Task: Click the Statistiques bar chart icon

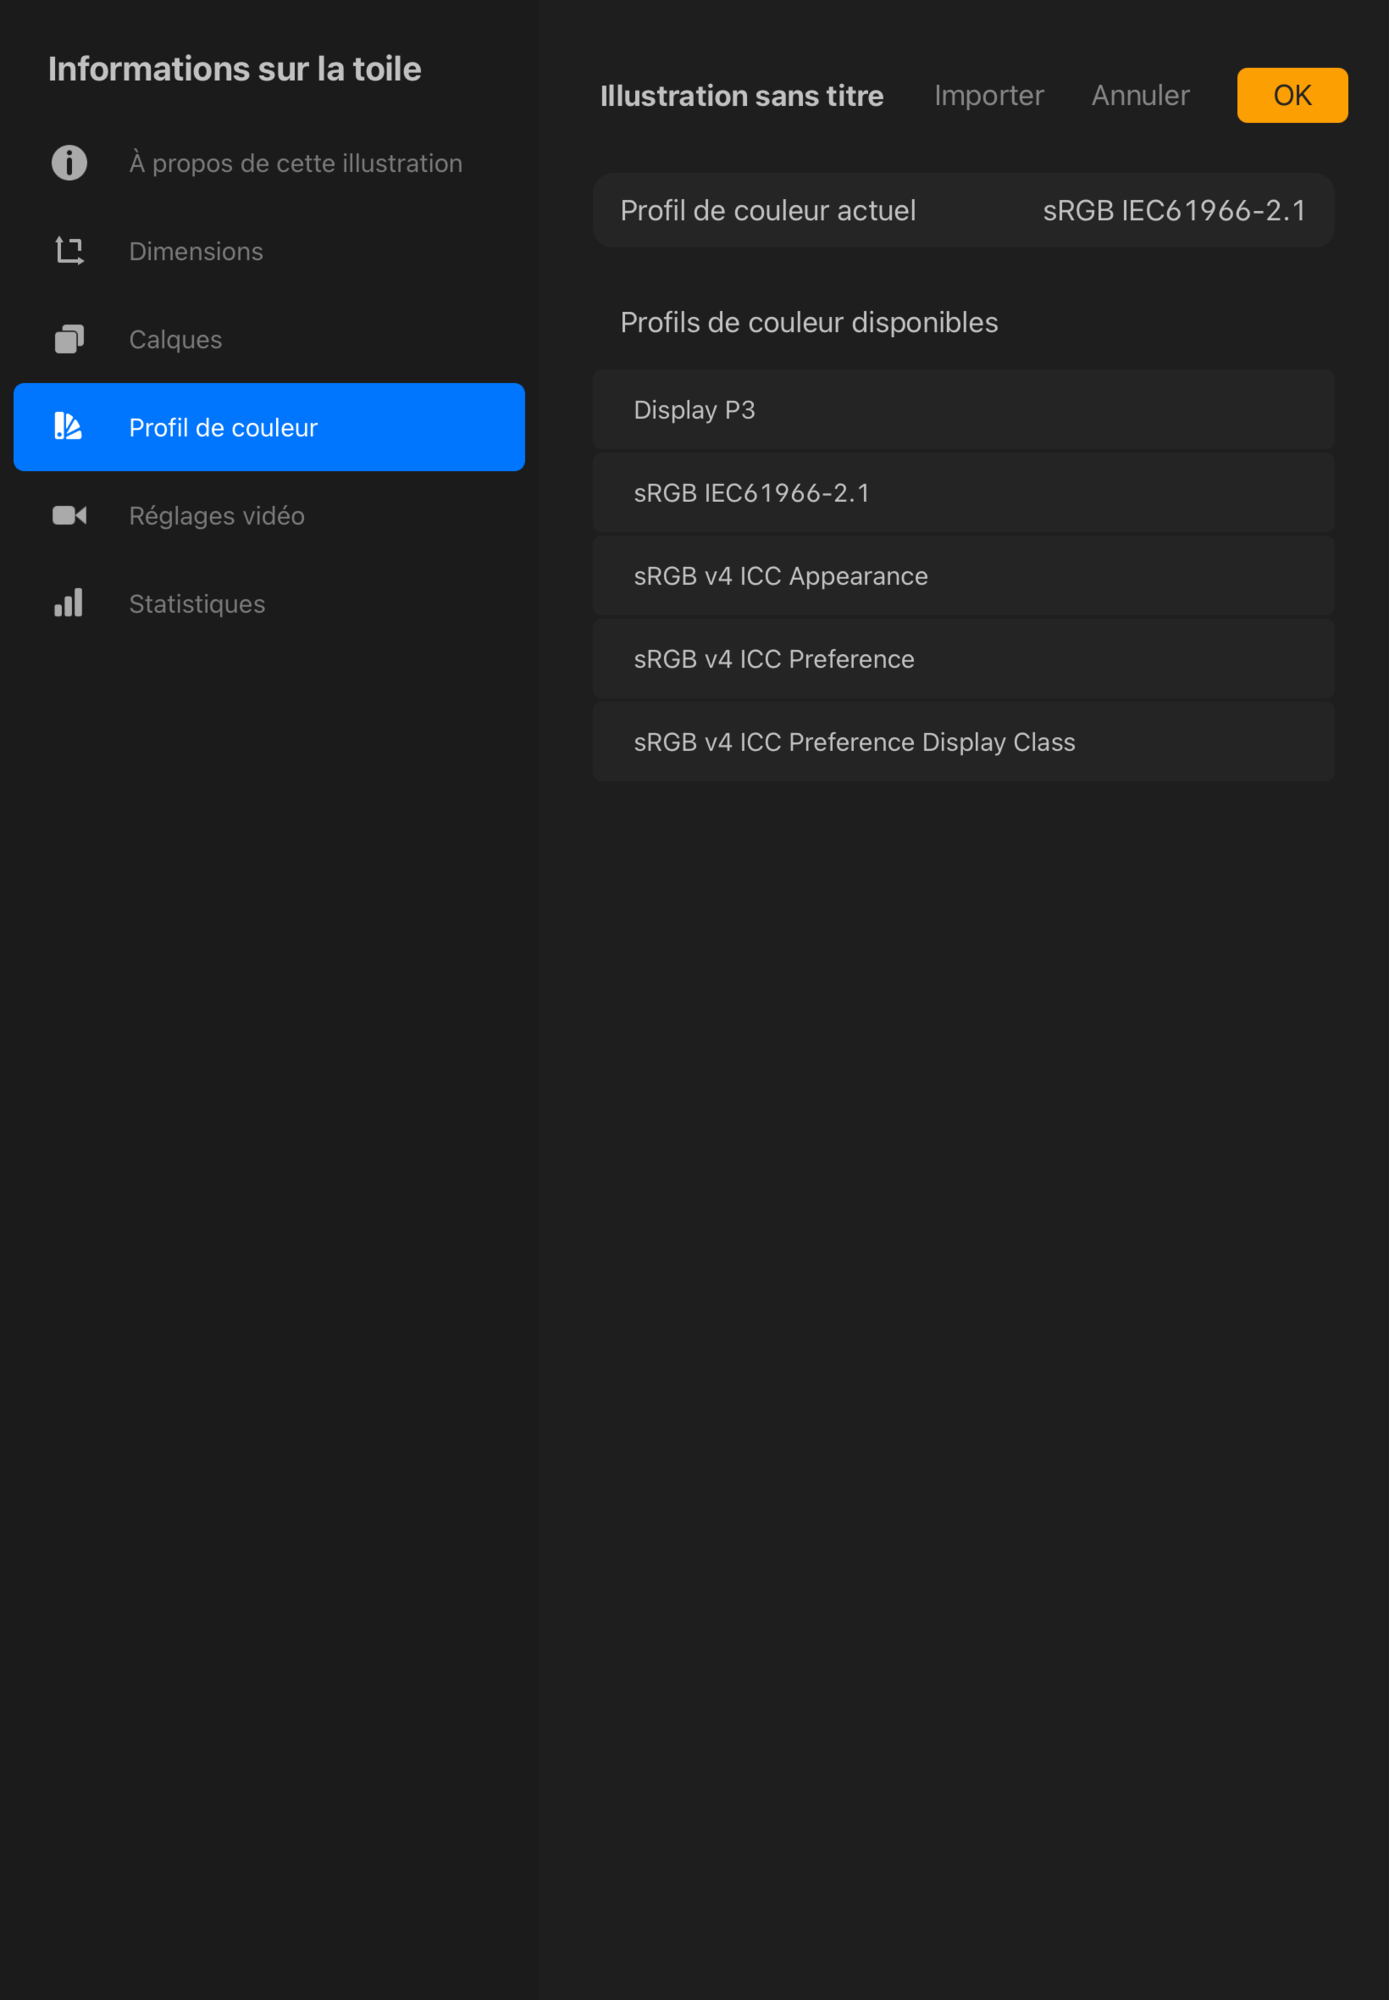Action: [x=69, y=603]
